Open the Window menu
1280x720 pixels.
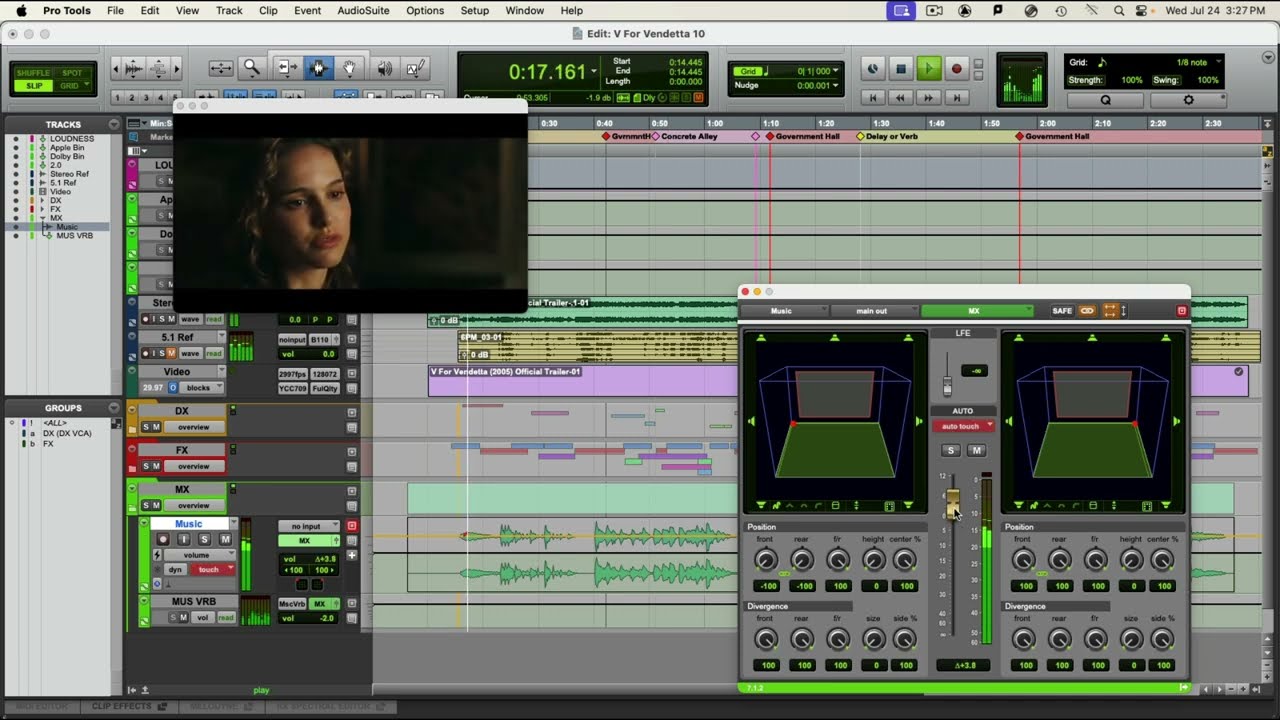525,11
